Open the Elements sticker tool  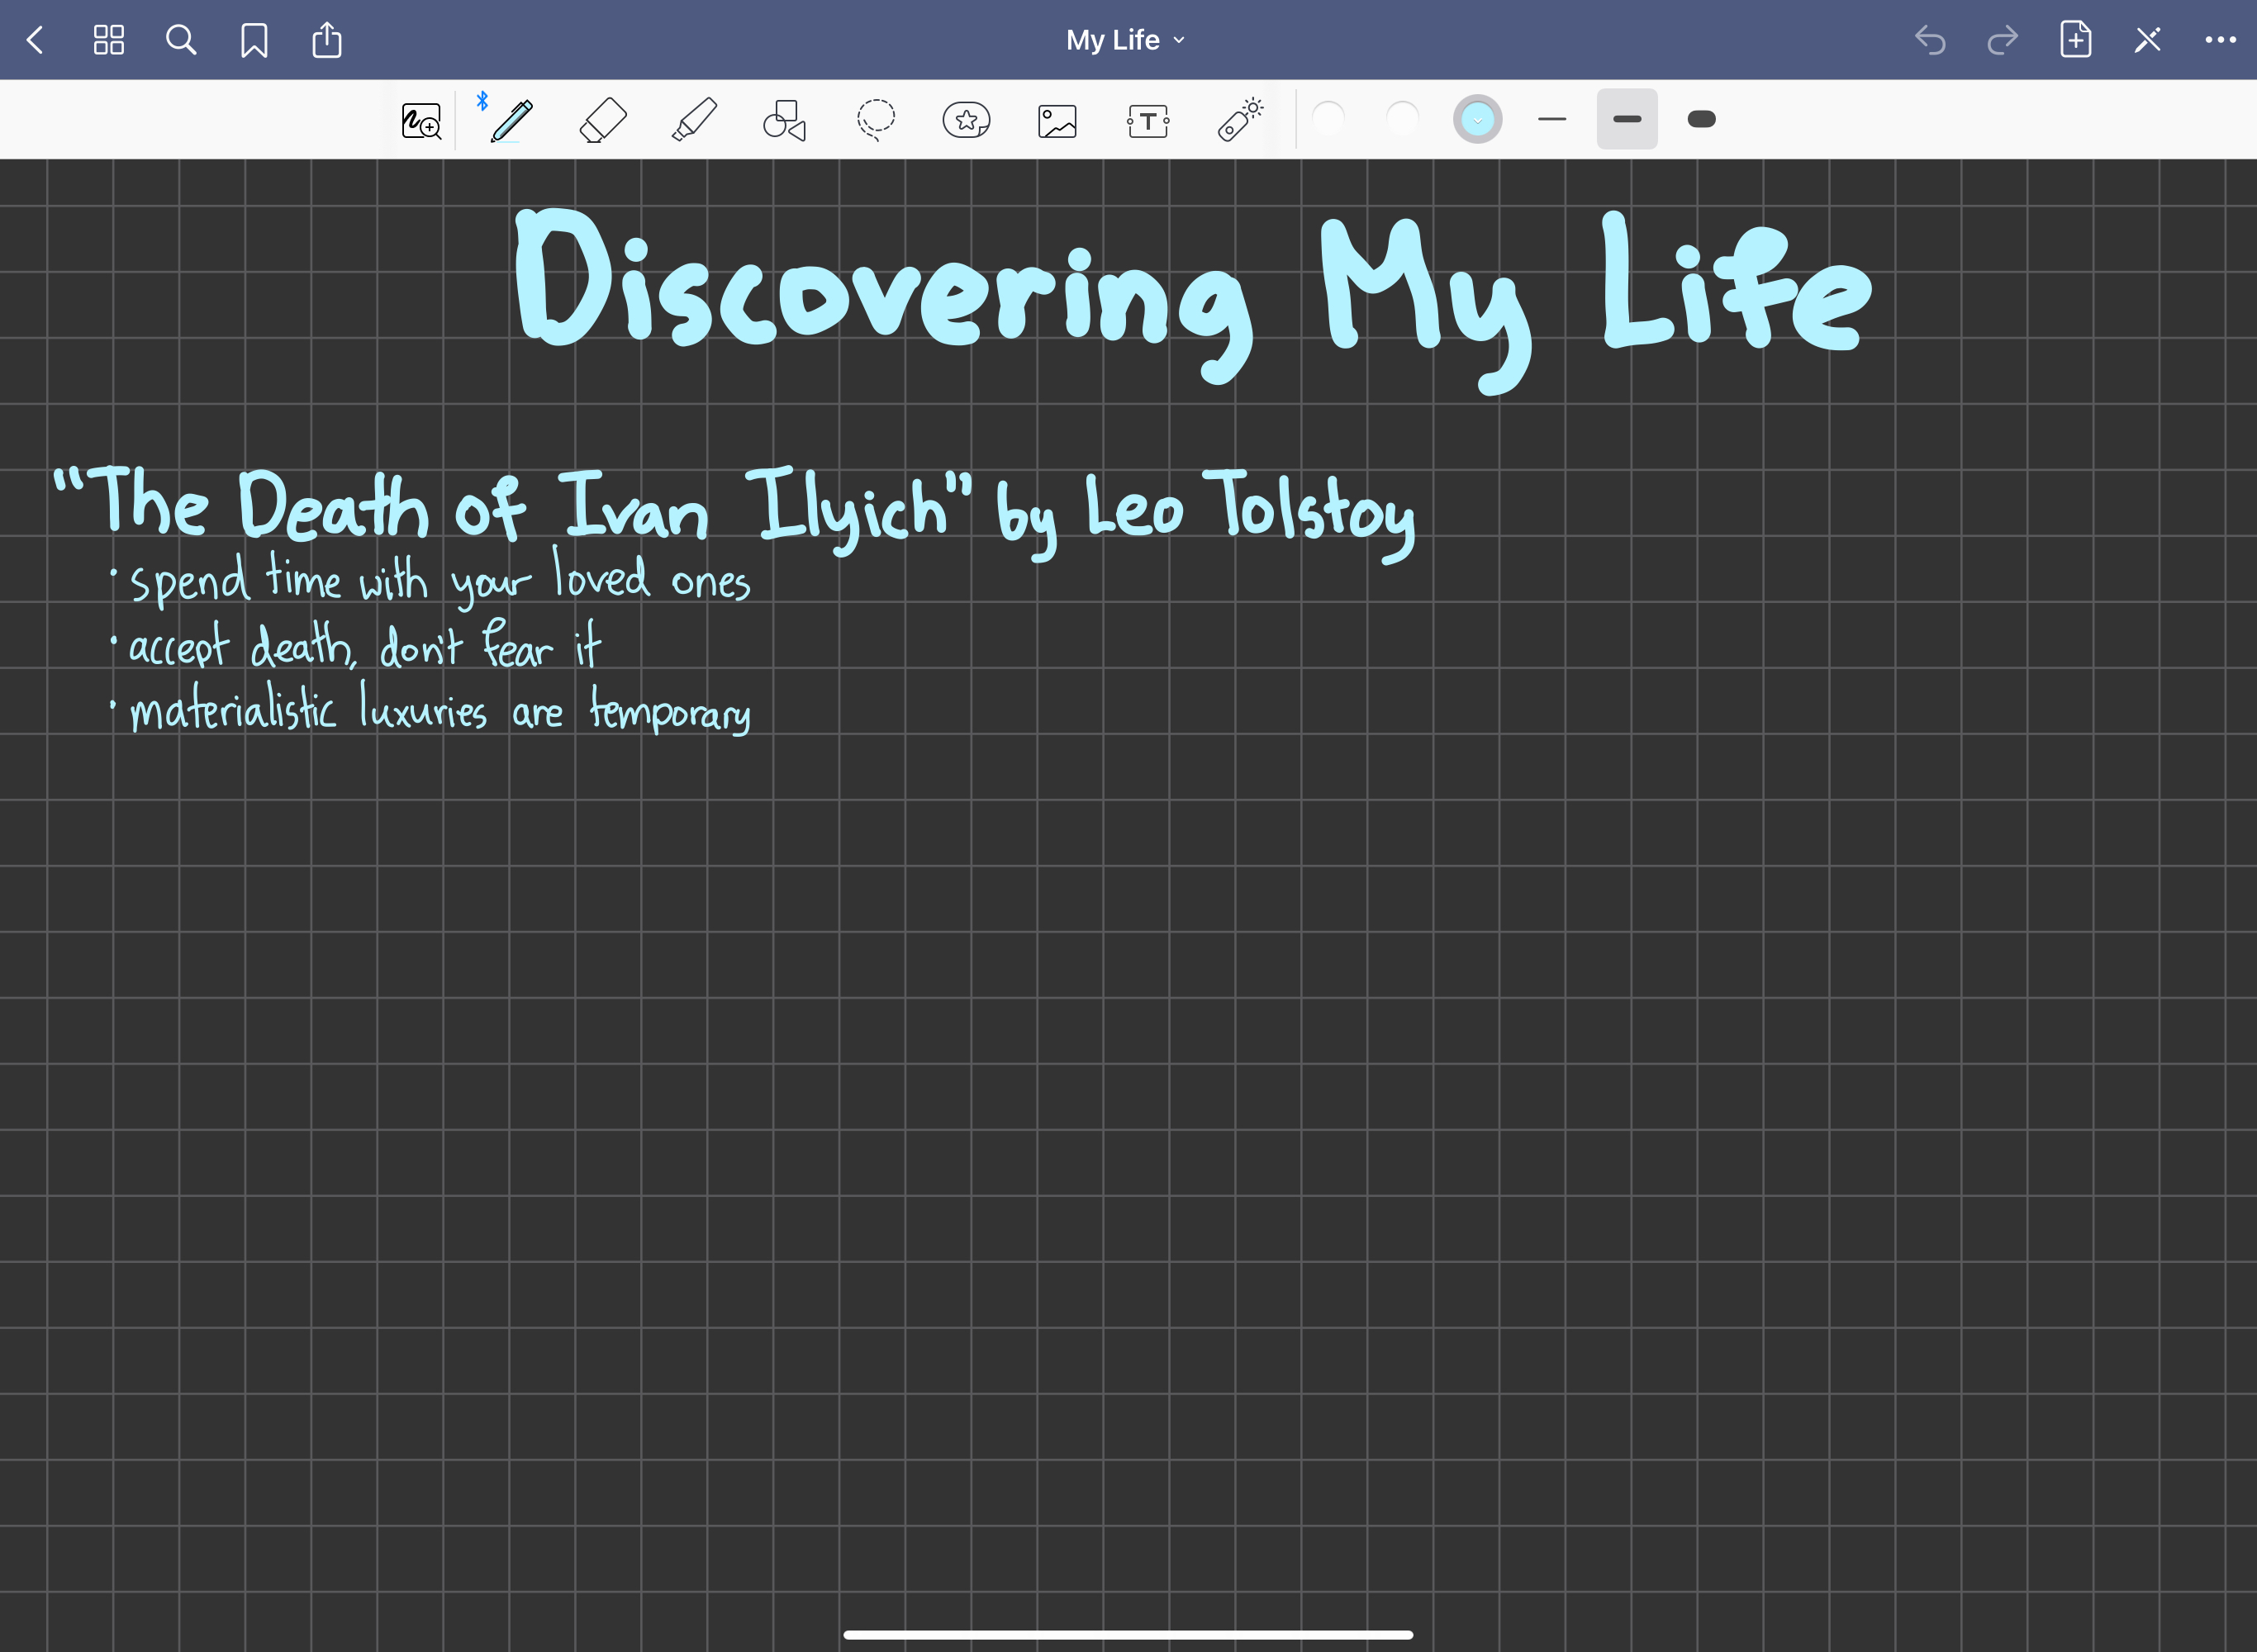click(x=966, y=121)
